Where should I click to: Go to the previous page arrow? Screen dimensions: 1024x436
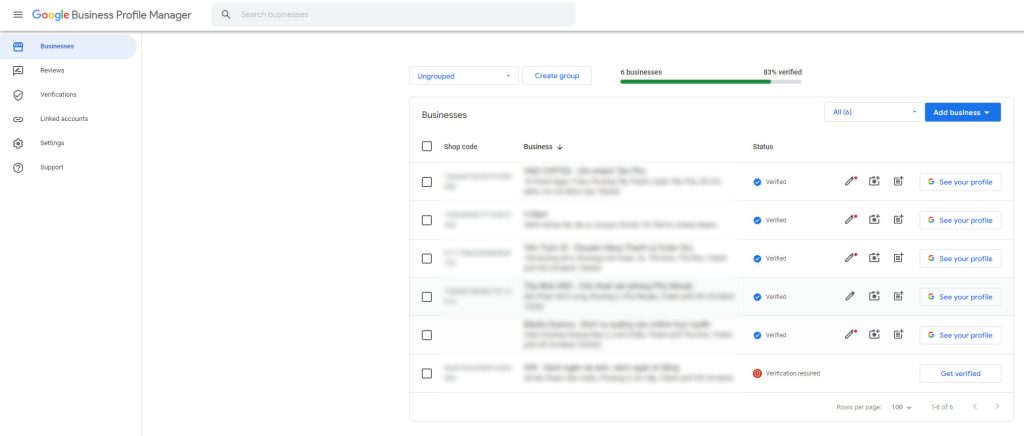[x=974, y=407]
